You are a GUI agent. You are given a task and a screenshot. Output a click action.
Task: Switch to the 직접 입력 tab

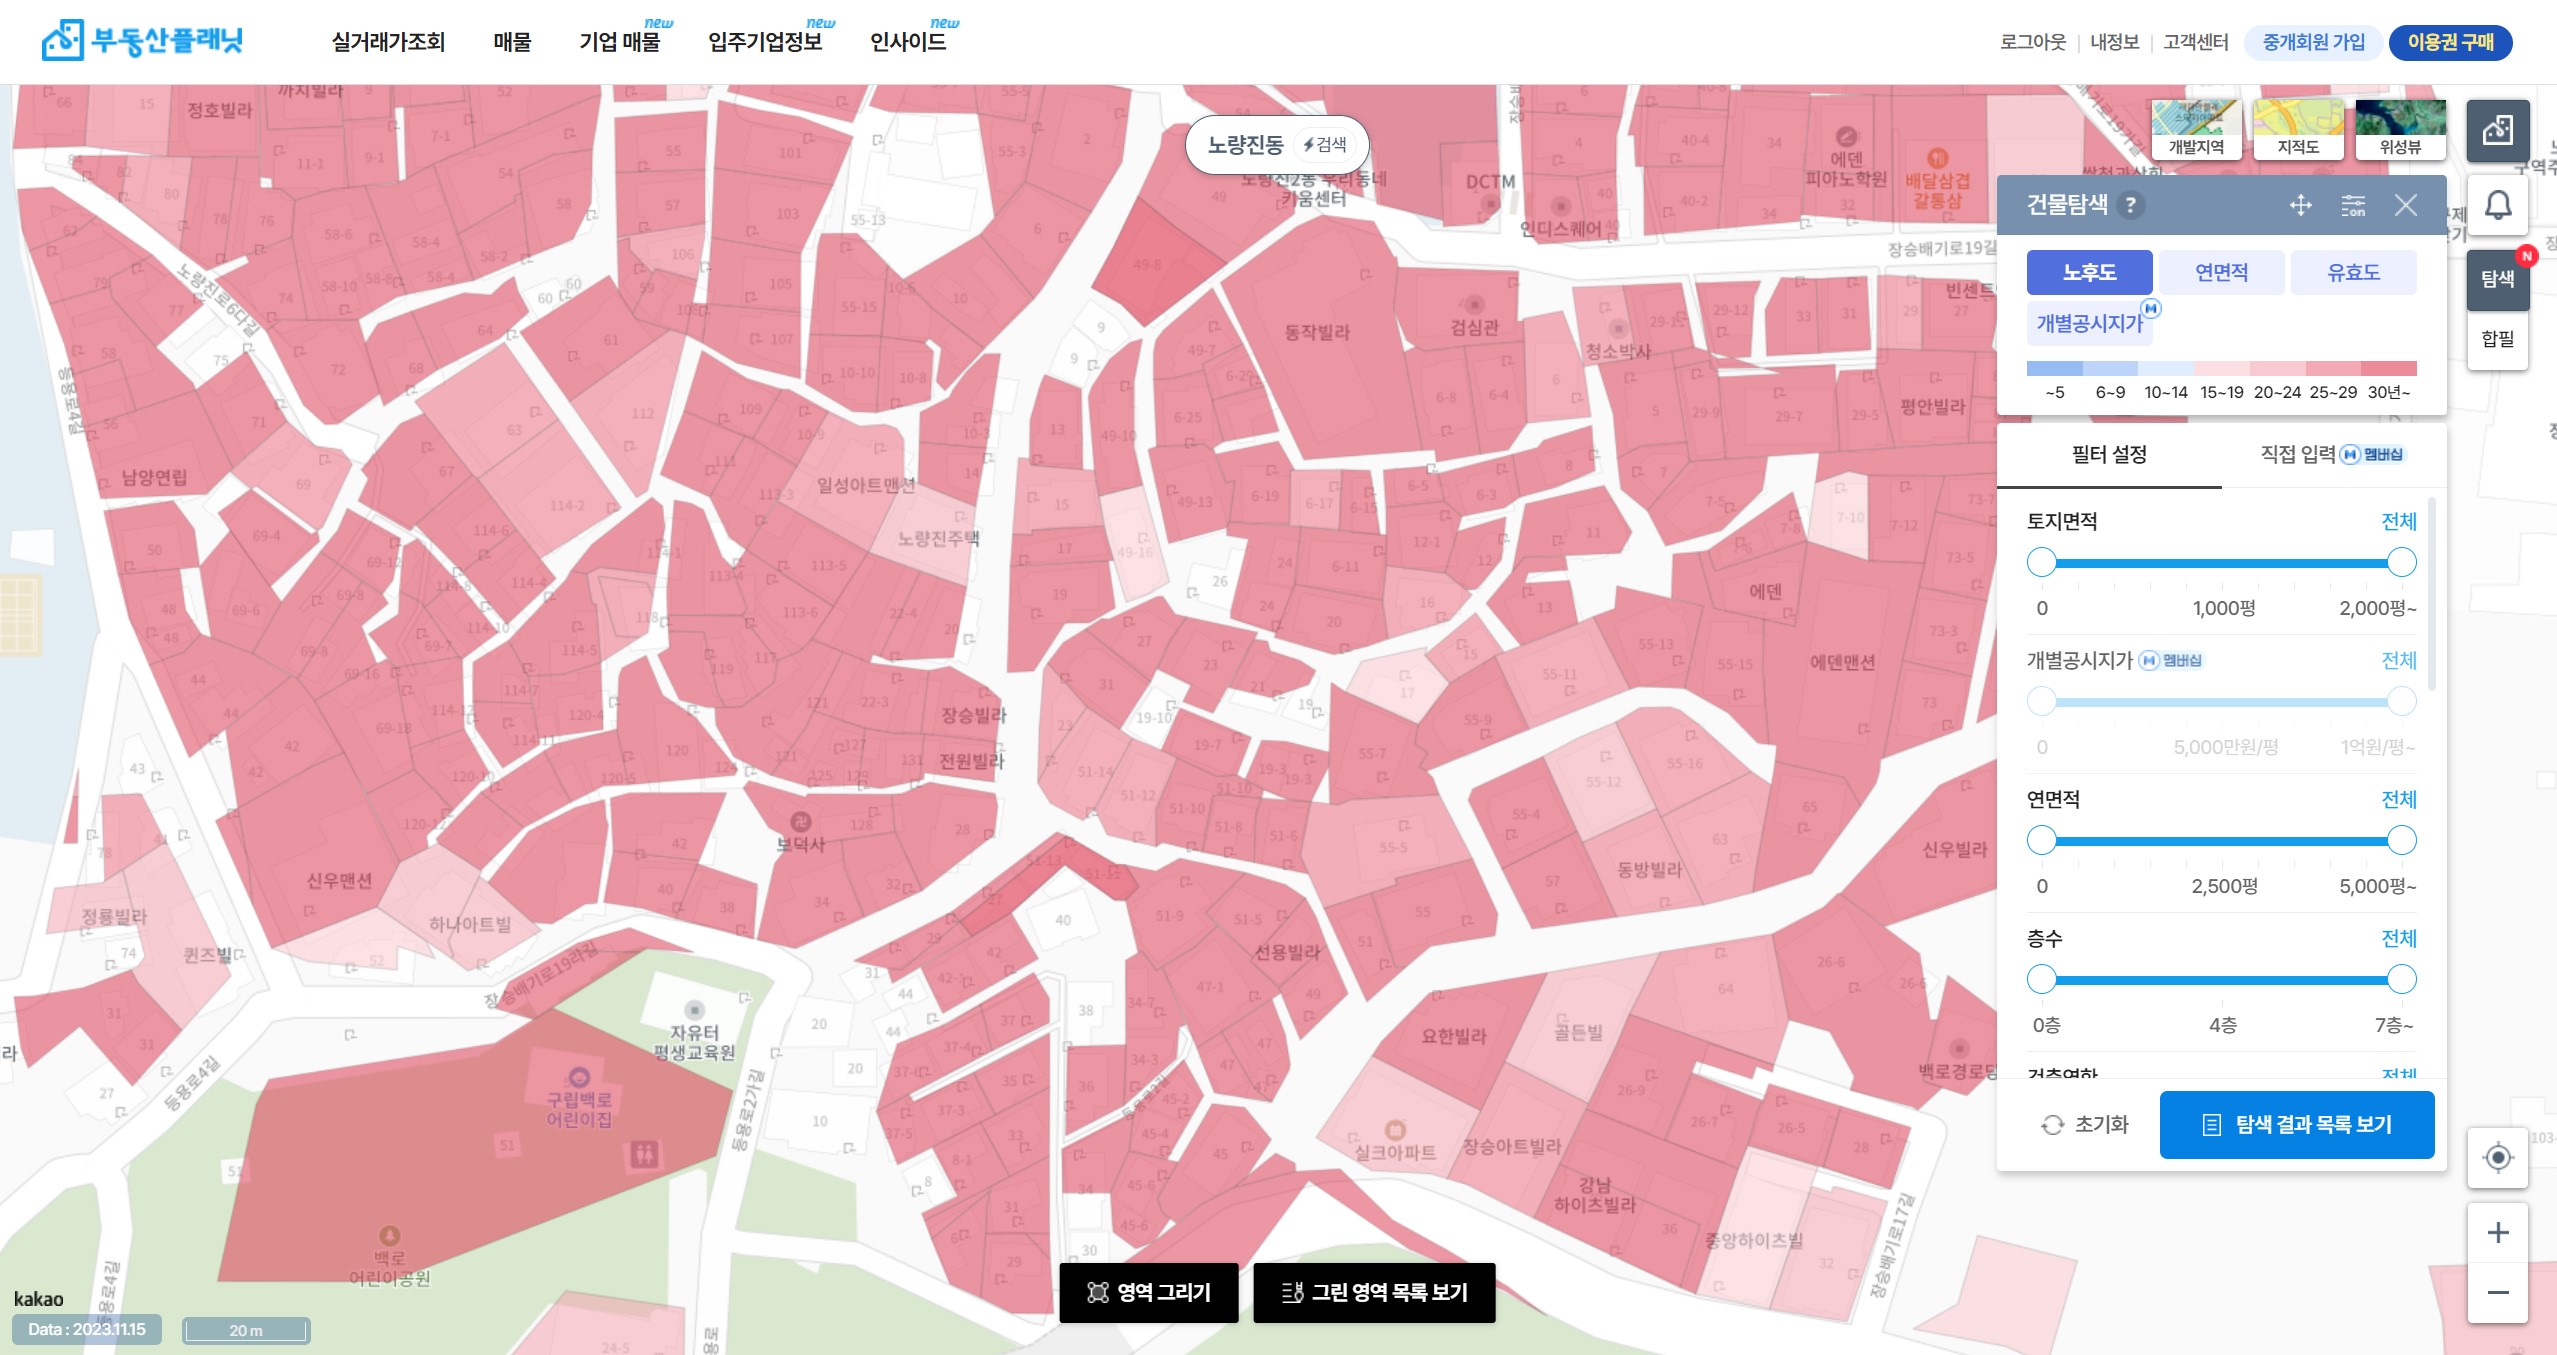click(x=2330, y=455)
